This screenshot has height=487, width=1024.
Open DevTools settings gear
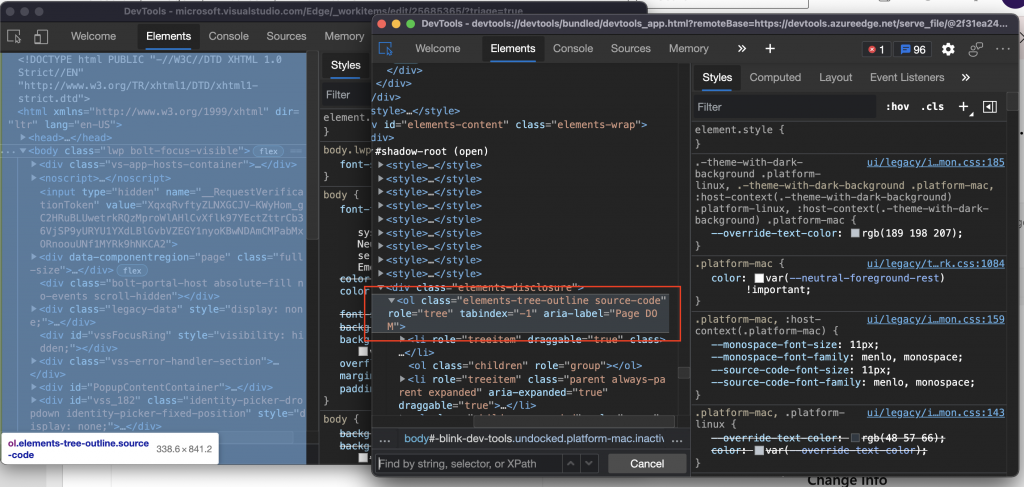pyautogui.click(x=948, y=50)
